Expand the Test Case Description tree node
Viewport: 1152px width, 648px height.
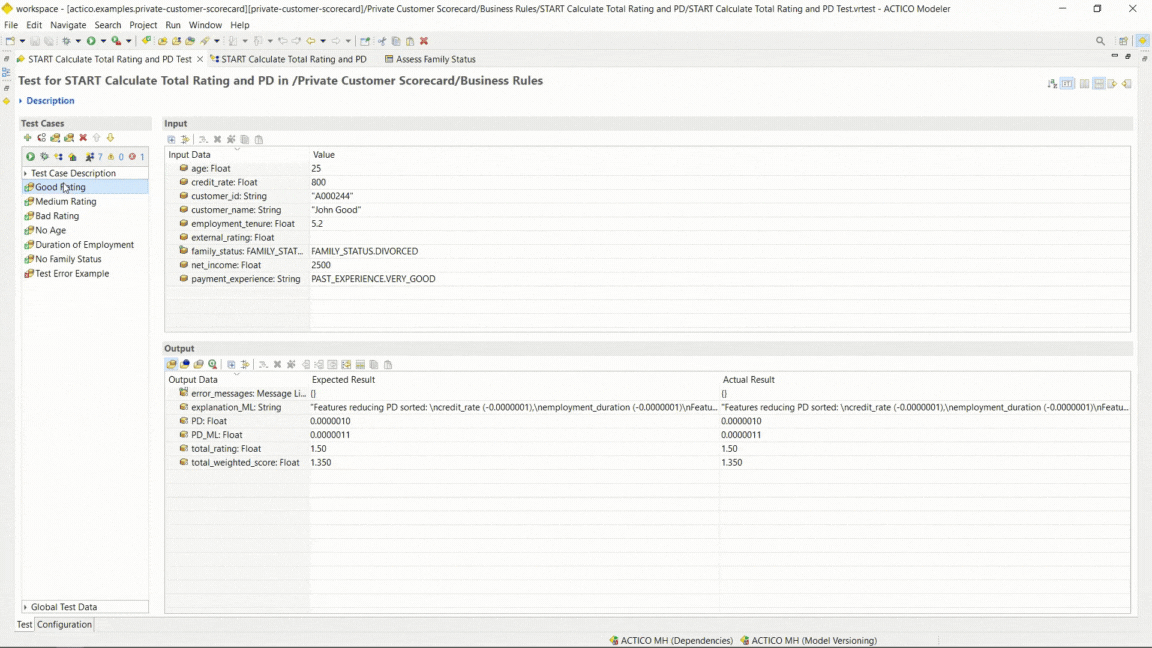25,173
